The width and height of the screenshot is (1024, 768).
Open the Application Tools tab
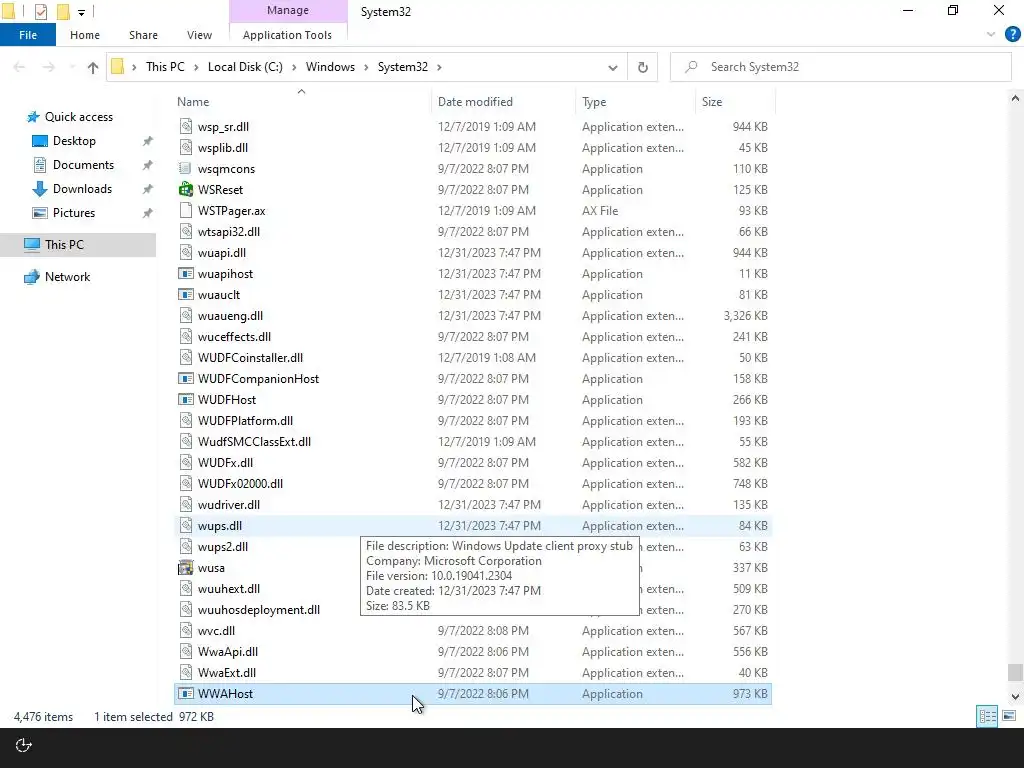coord(287,35)
